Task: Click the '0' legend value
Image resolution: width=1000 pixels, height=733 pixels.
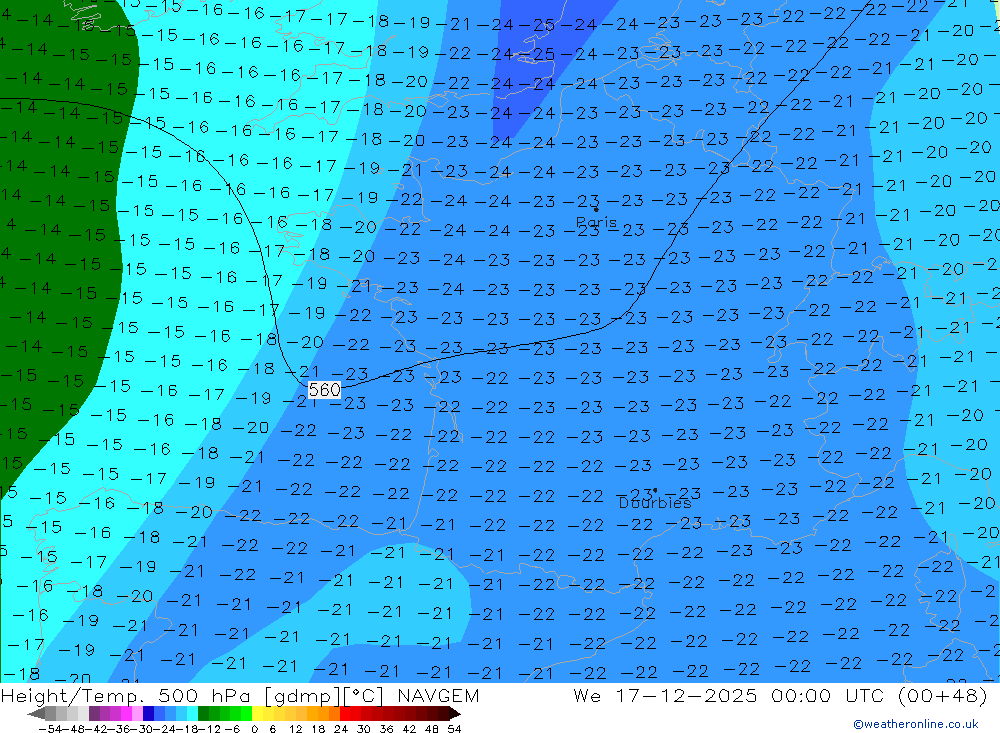Action: (254, 729)
